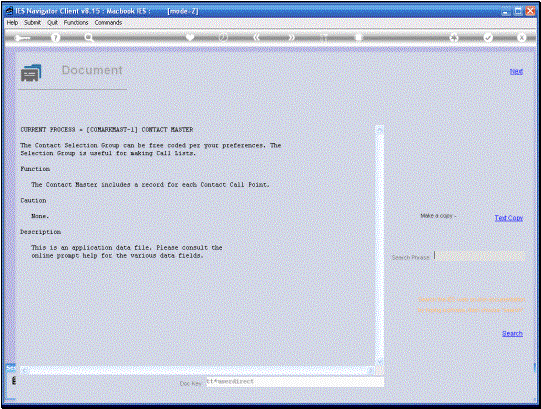The width and height of the screenshot is (541, 409).
Task: Open the Help menu
Action: coord(12,22)
